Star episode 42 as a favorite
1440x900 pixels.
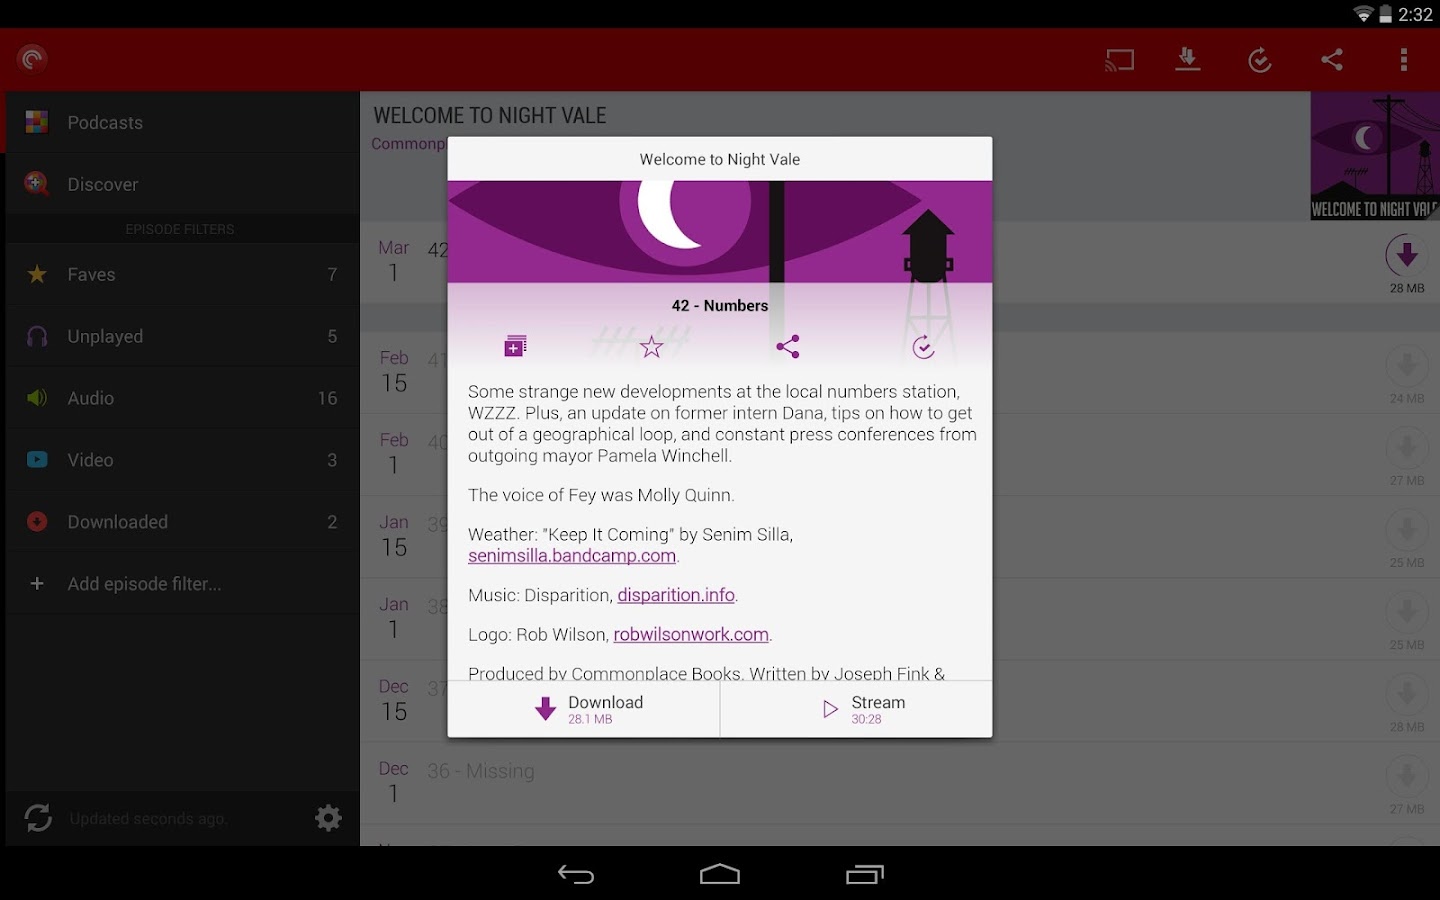[651, 347]
